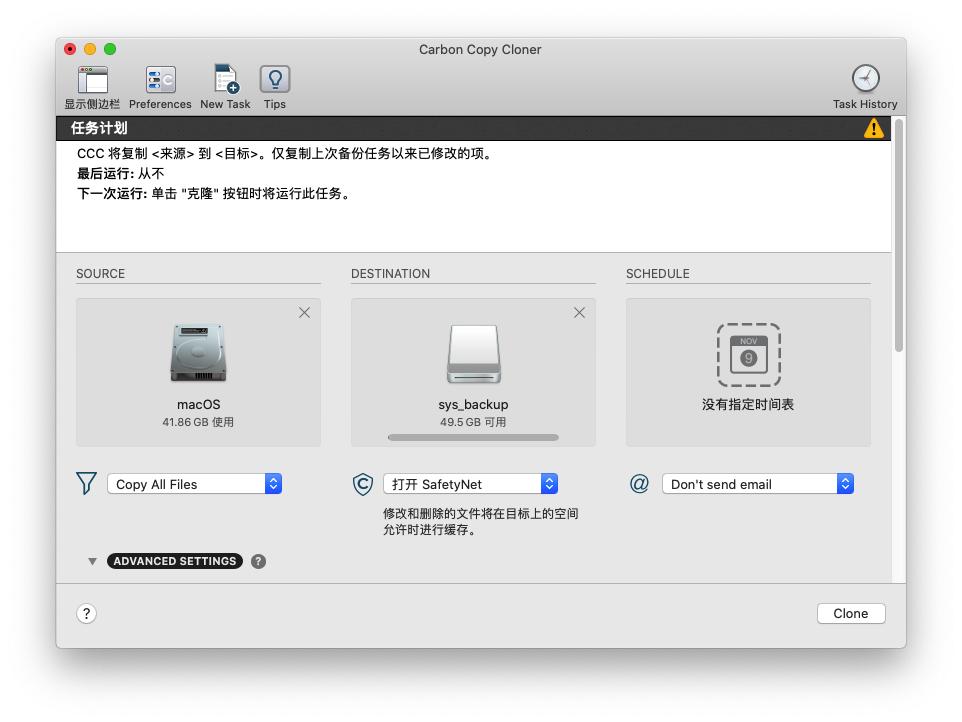Remove the macOS source with the X

tap(305, 312)
